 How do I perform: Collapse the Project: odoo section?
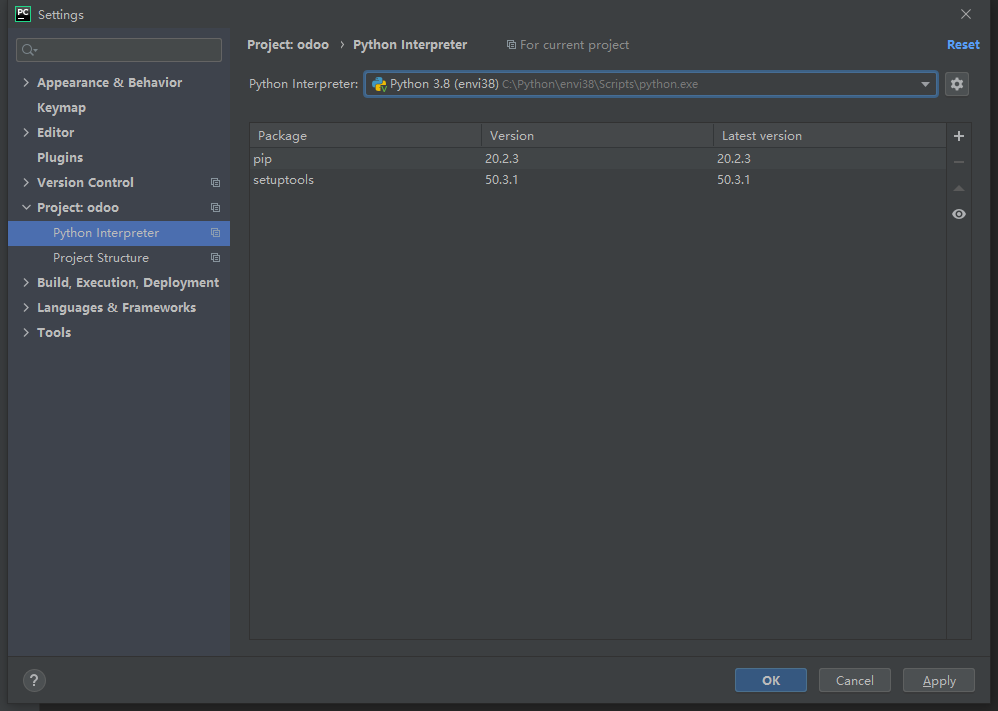click(26, 207)
